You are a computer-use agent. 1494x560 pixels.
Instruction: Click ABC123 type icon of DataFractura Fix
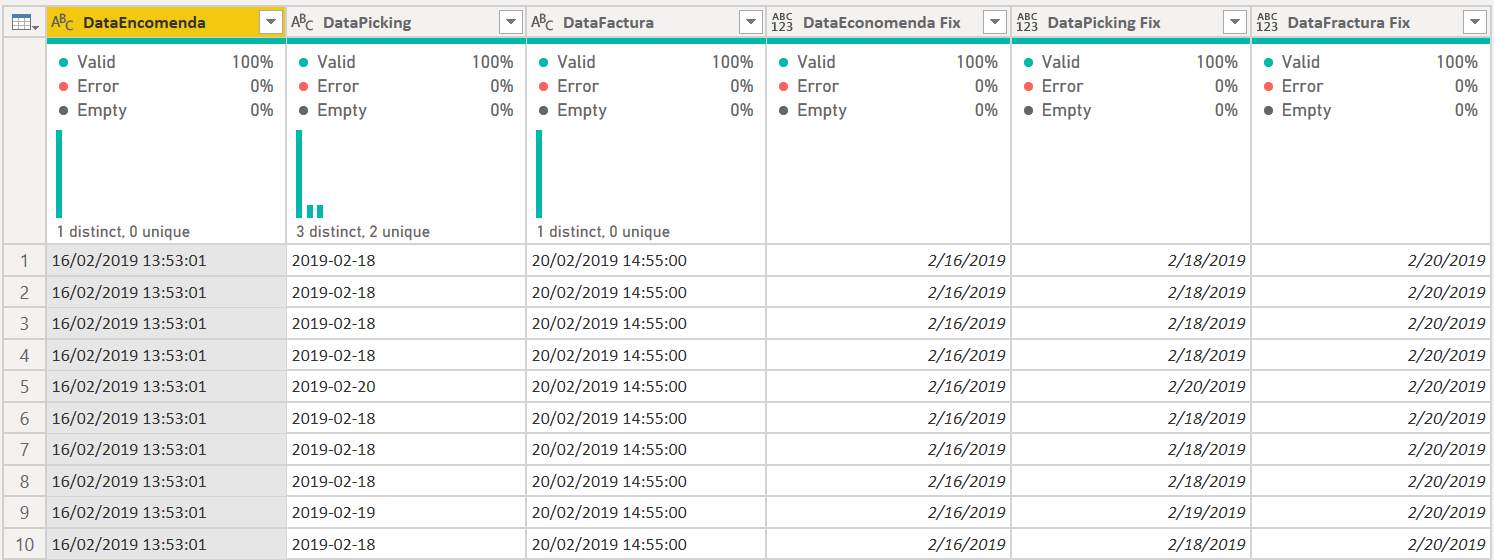1267,22
